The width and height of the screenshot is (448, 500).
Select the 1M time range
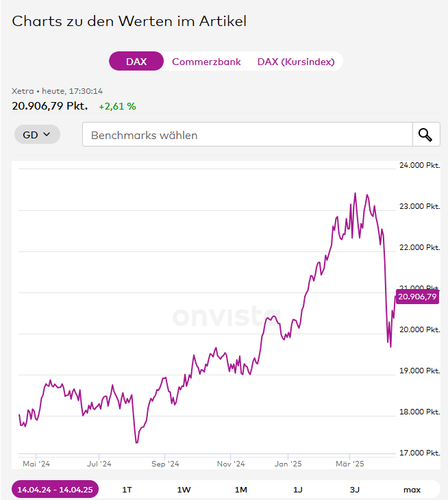coord(241,490)
